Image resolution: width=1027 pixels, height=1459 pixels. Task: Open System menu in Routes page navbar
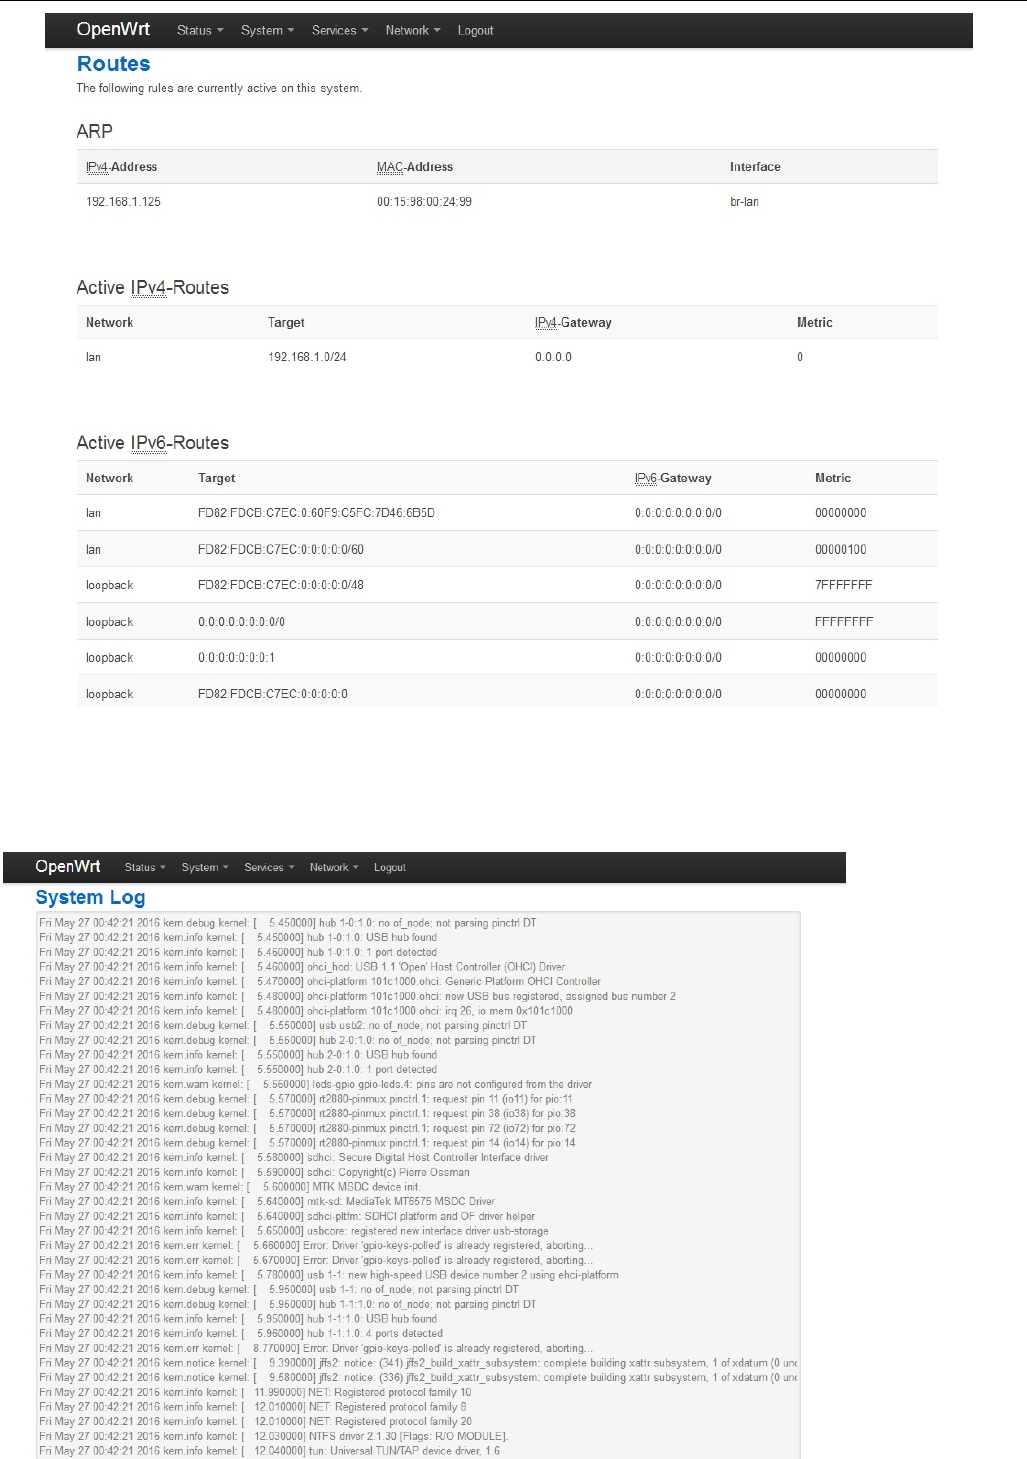pos(267,30)
